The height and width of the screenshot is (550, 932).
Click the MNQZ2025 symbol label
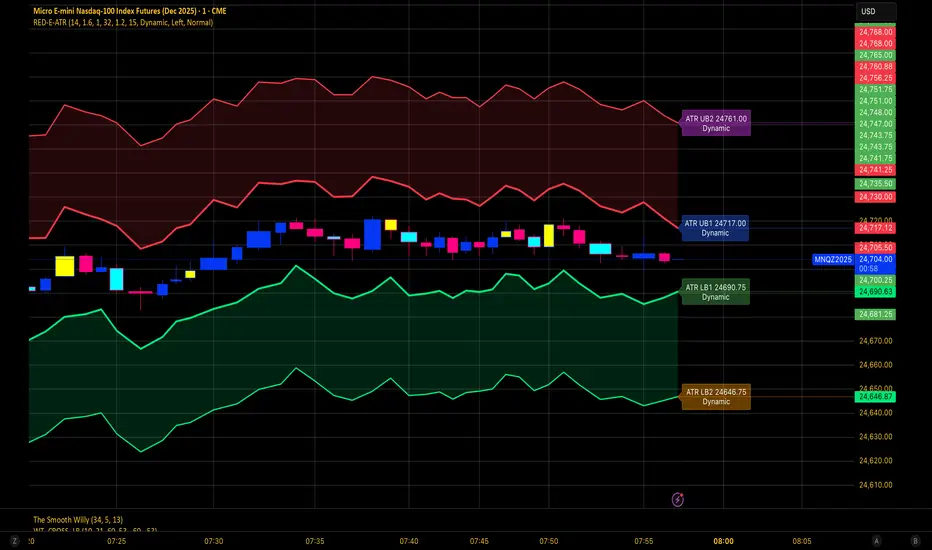(833, 259)
